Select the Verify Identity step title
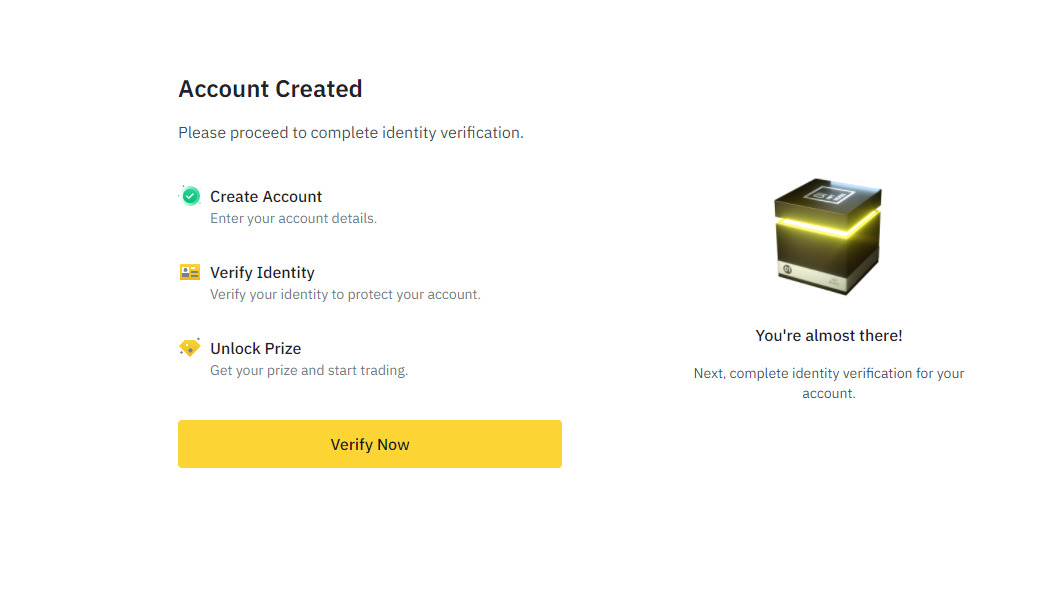1064x600 pixels. coord(263,272)
